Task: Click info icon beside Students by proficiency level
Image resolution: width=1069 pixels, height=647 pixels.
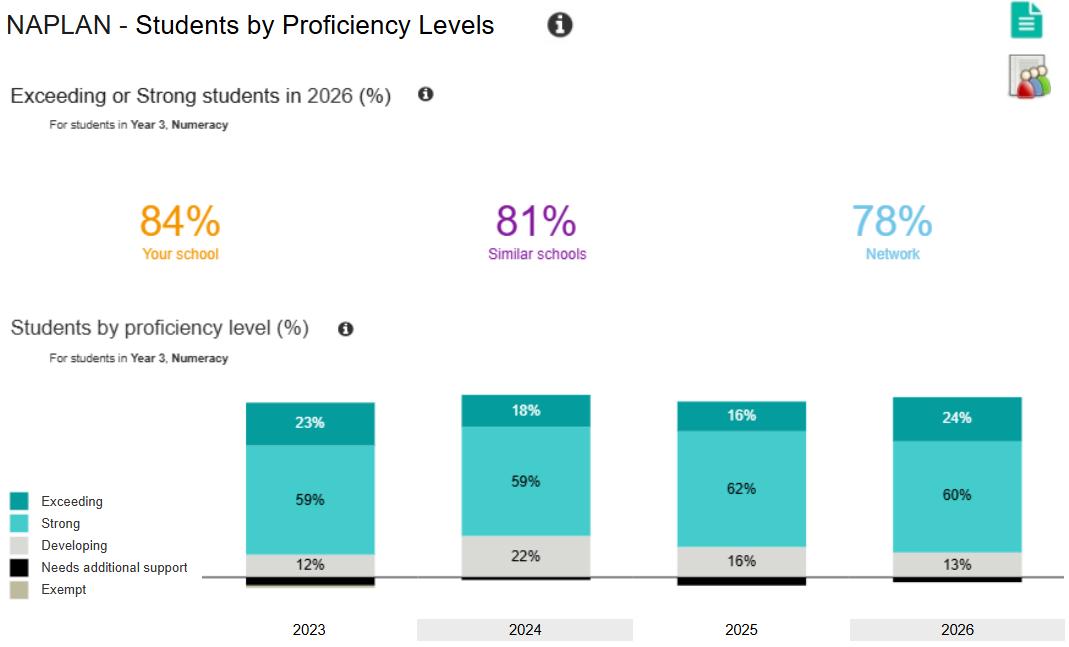Action: 346,329
